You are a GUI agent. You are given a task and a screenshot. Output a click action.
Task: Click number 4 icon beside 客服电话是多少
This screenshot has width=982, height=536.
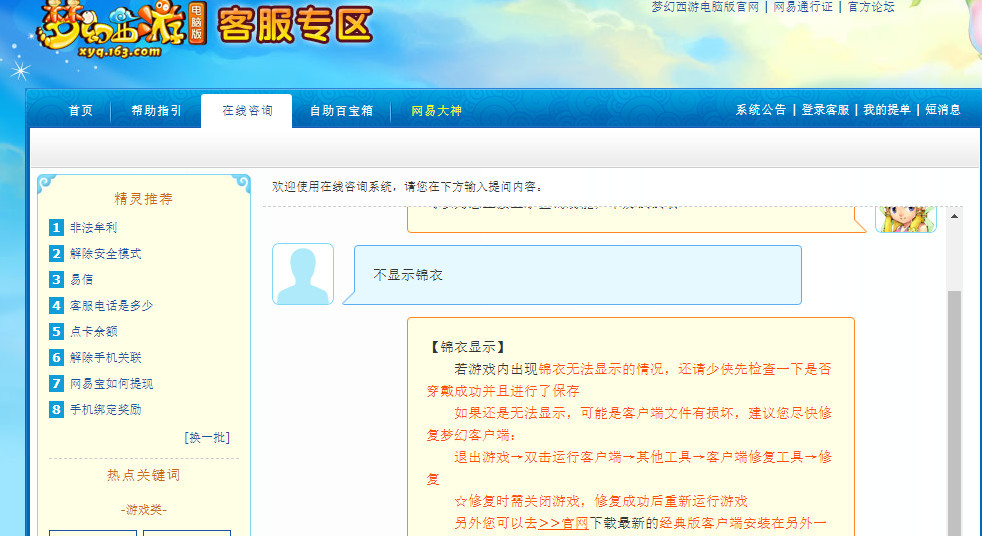56,306
